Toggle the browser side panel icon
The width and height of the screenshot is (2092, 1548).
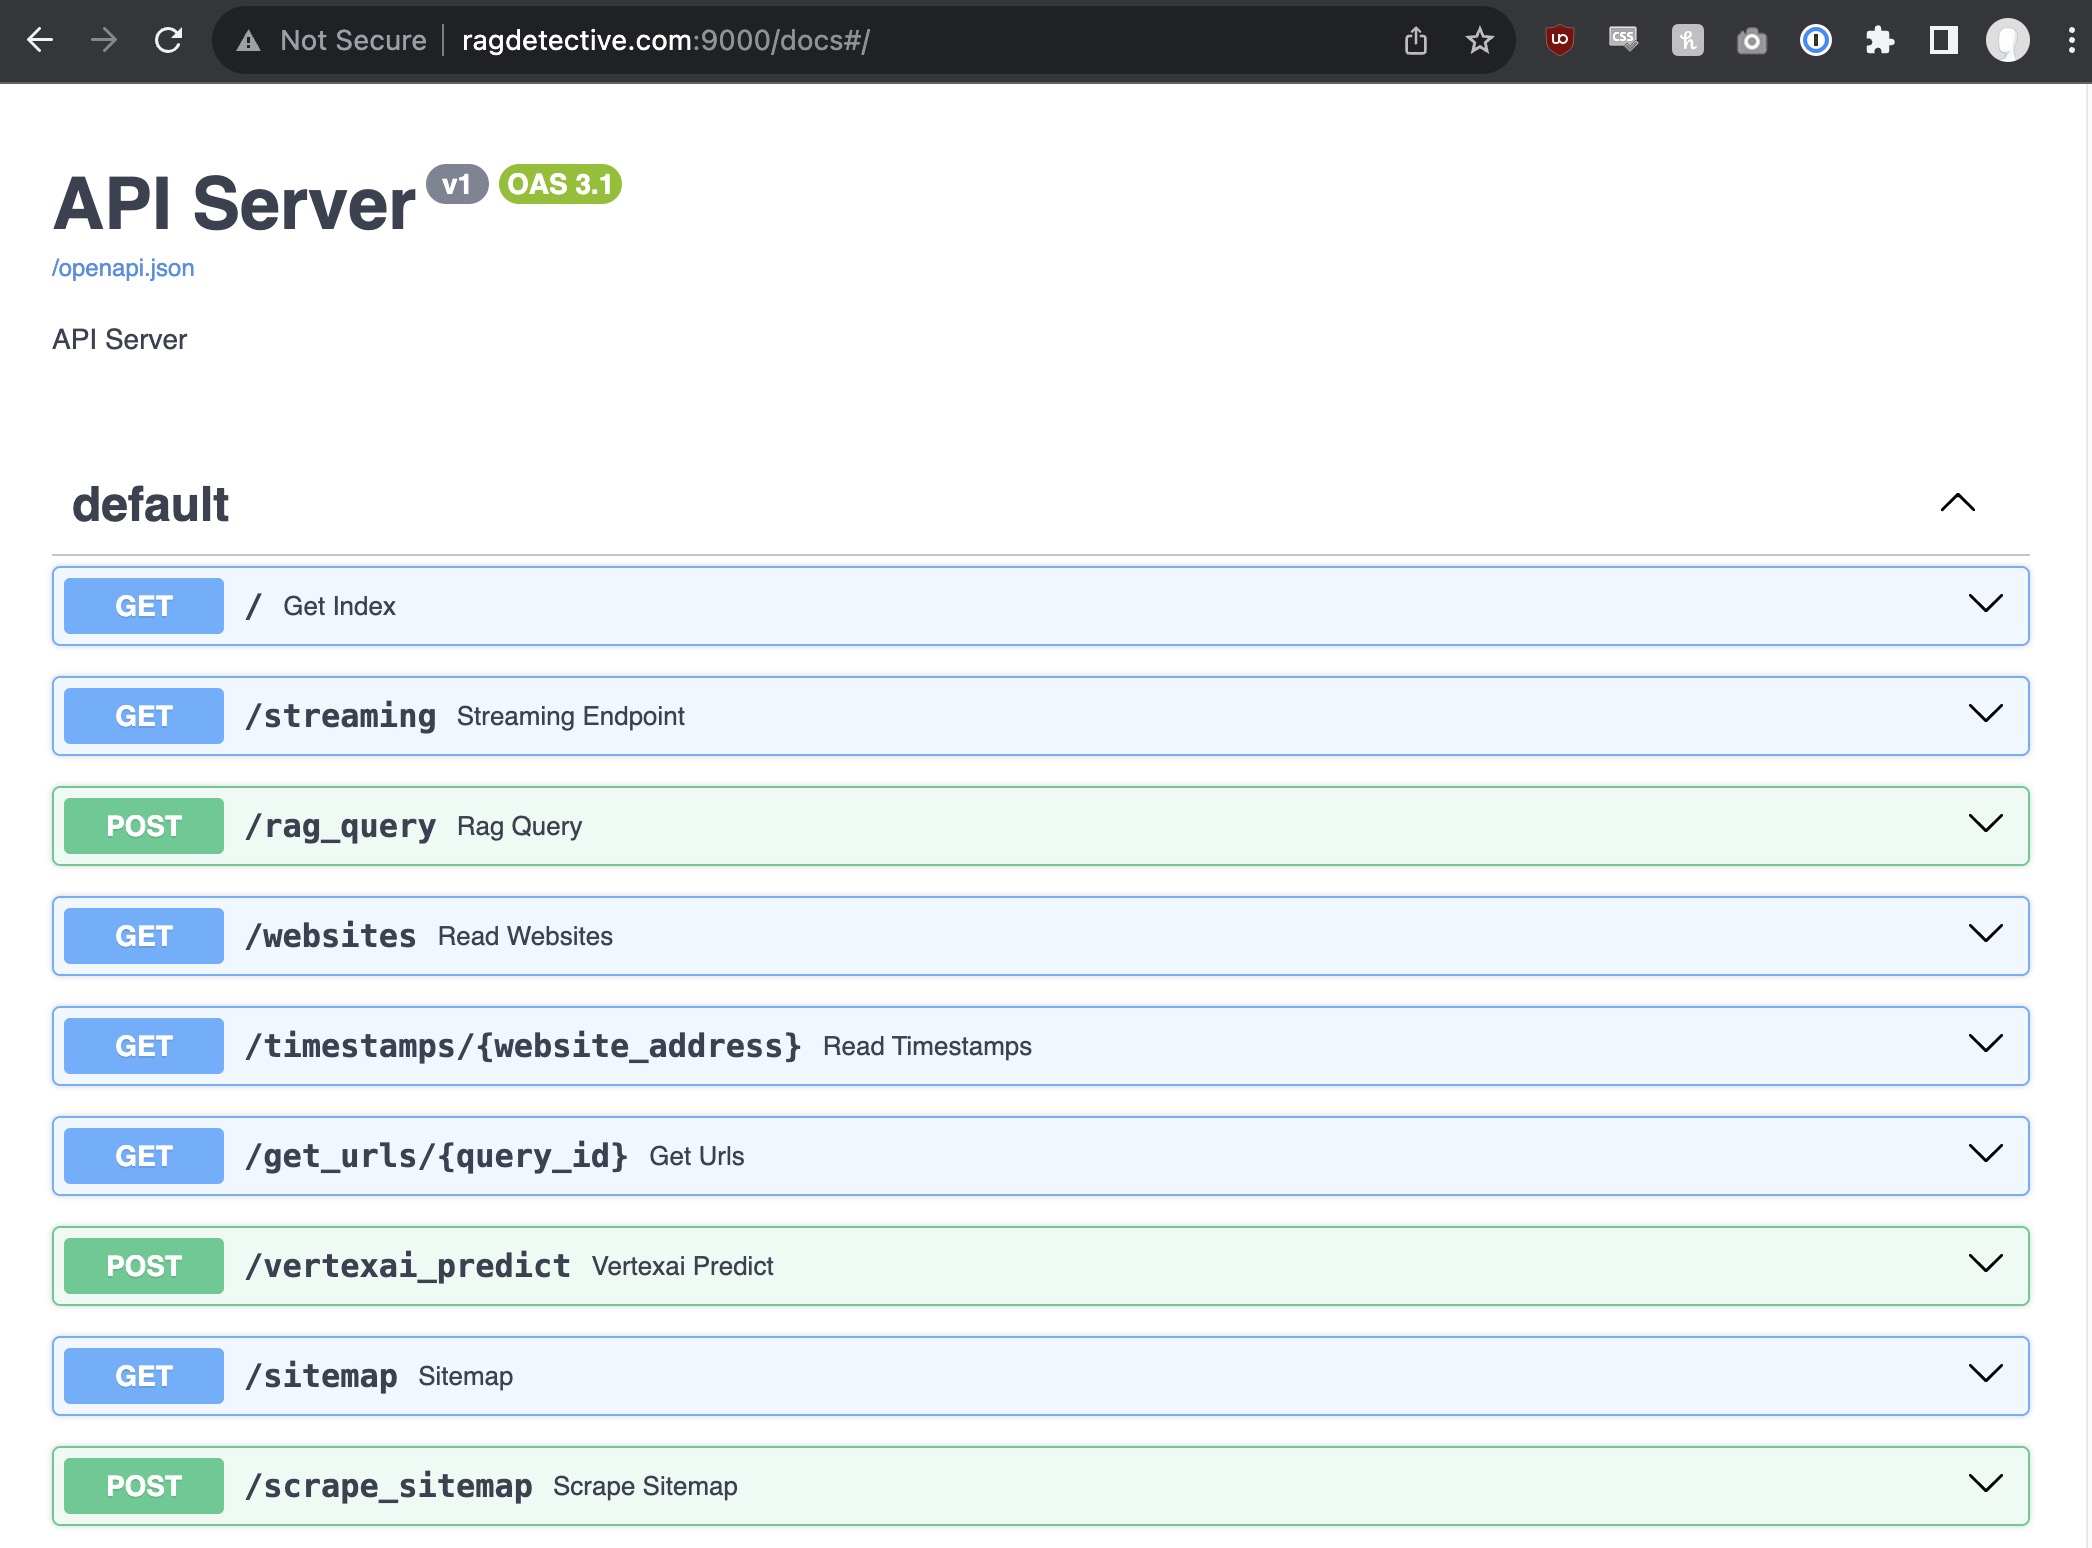[1943, 40]
